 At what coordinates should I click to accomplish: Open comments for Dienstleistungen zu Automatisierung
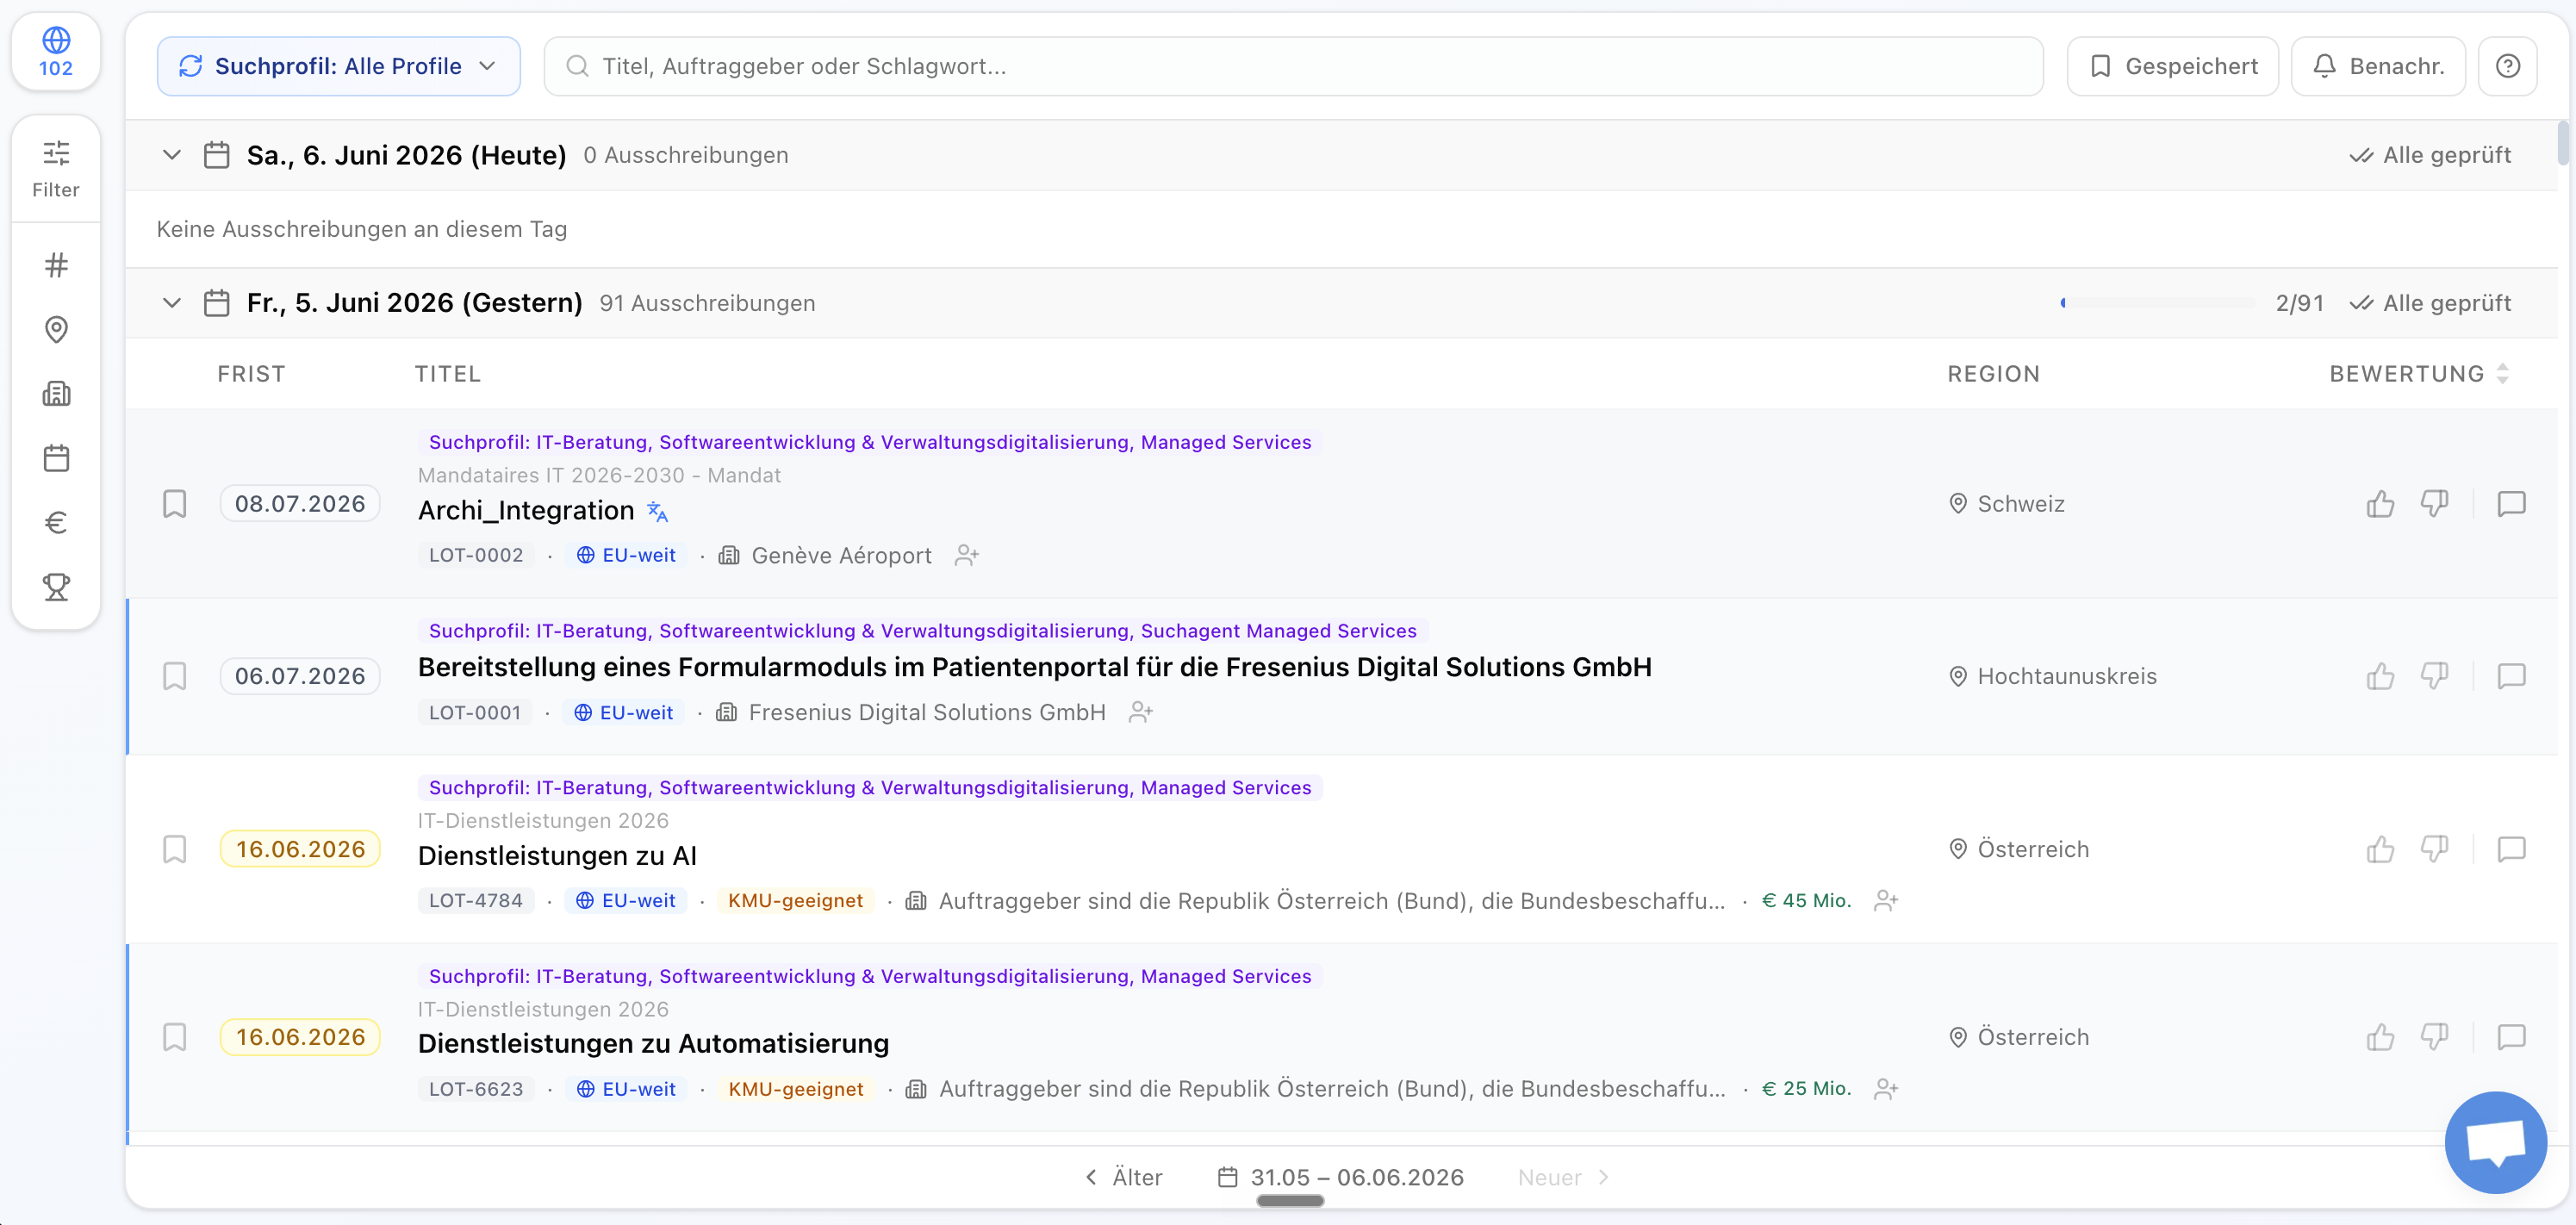(2511, 1037)
